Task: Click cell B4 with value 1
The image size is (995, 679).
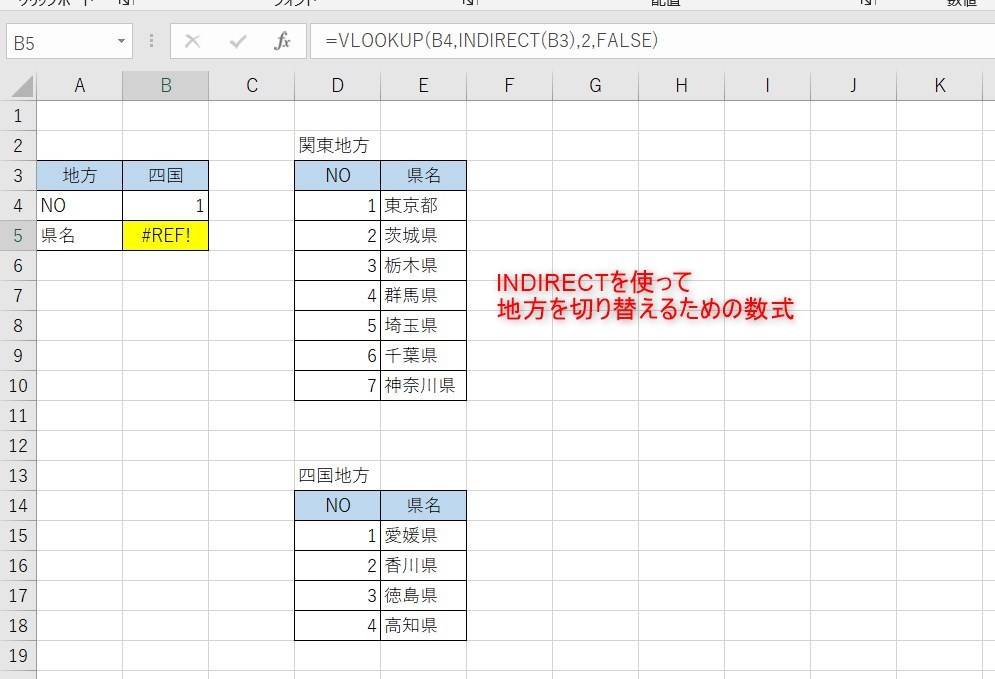Action: tap(166, 206)
